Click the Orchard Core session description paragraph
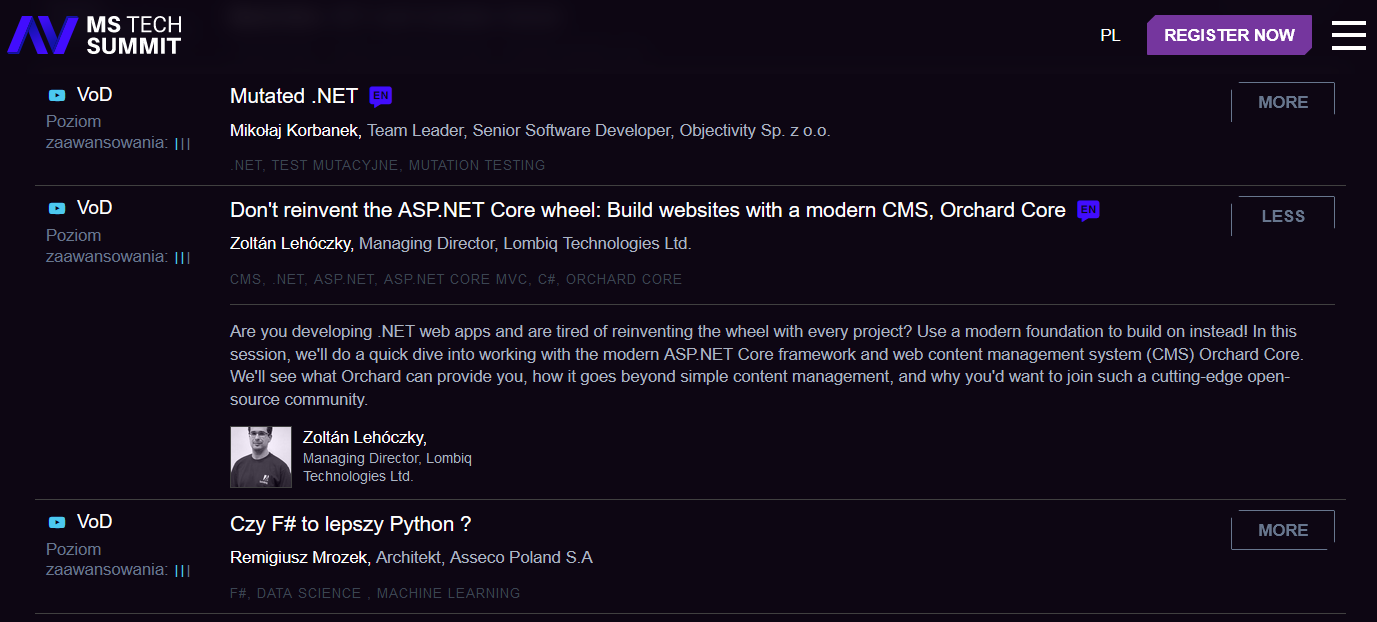Viewport: 1377px width, 622px height. coord(766,365)
